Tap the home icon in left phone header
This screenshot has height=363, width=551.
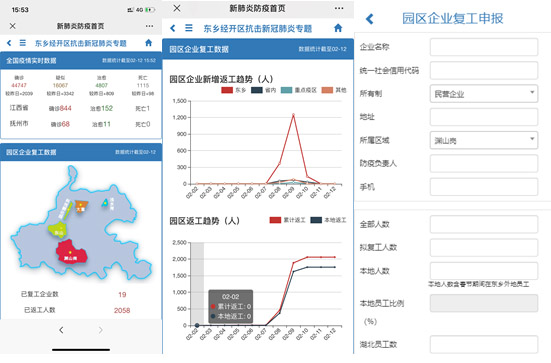tap(149, 43)
